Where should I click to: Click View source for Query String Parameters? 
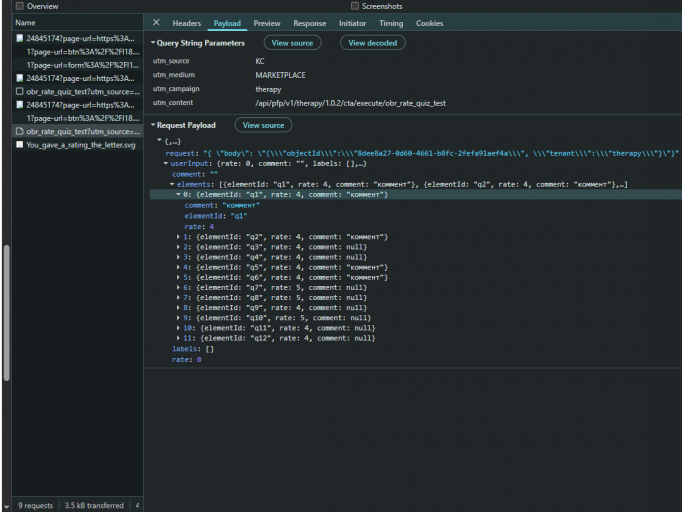pyautogui.click(x=292, y=43)
